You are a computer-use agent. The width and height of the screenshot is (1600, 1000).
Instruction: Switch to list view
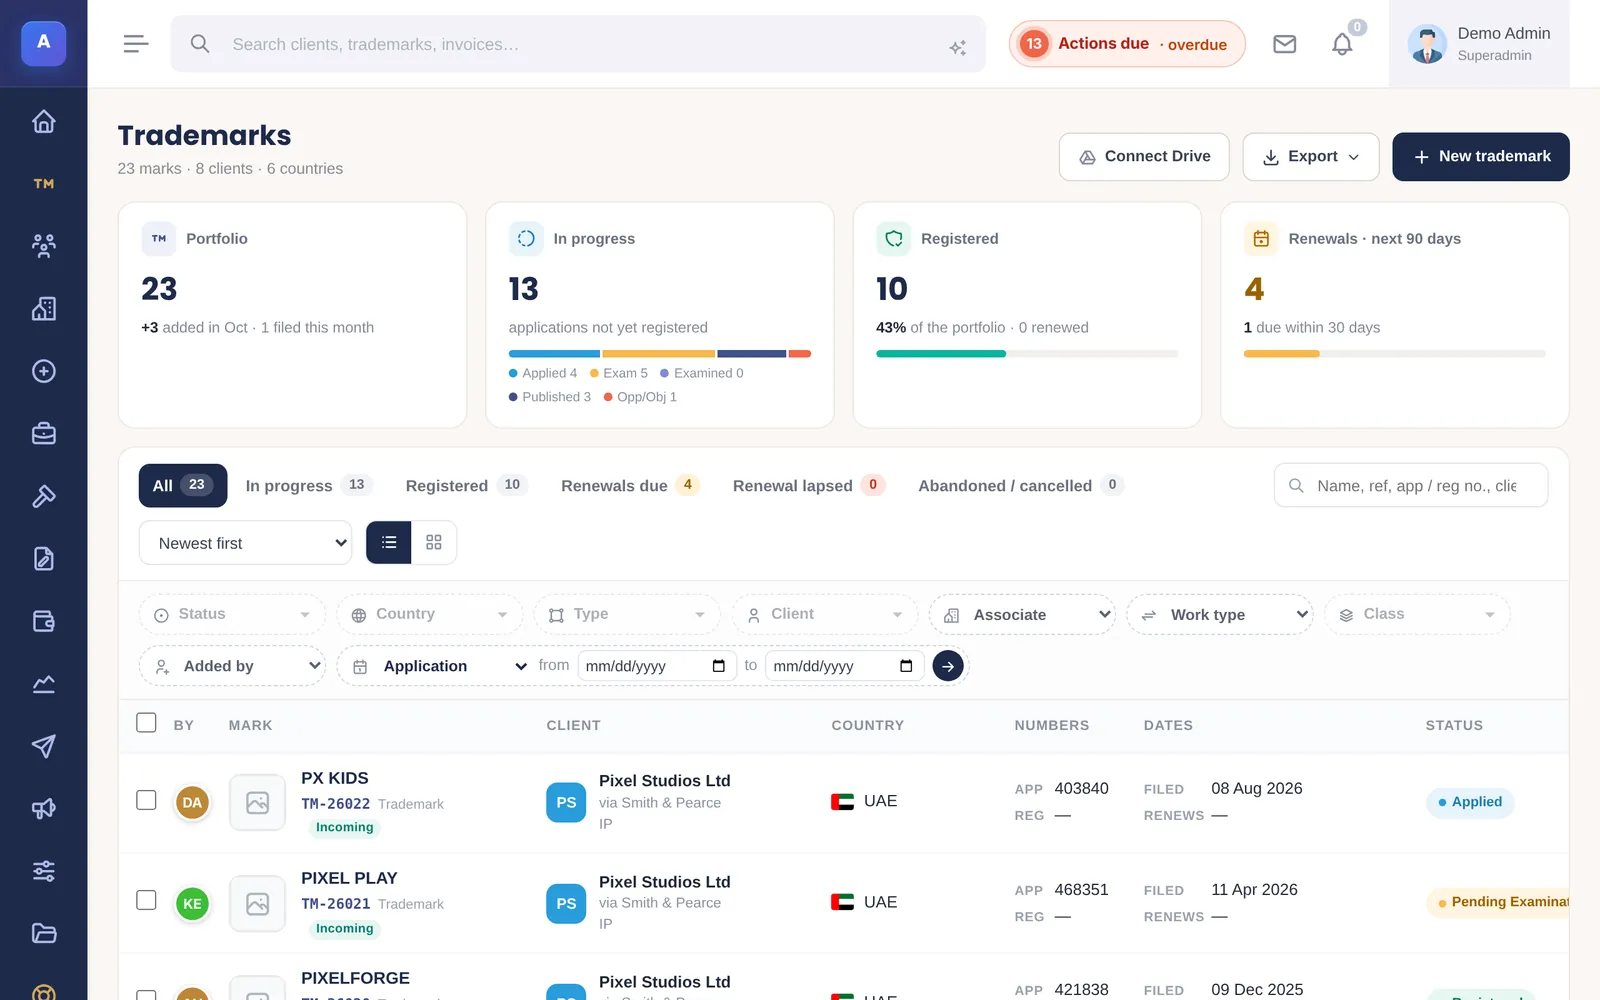[389, 542]
